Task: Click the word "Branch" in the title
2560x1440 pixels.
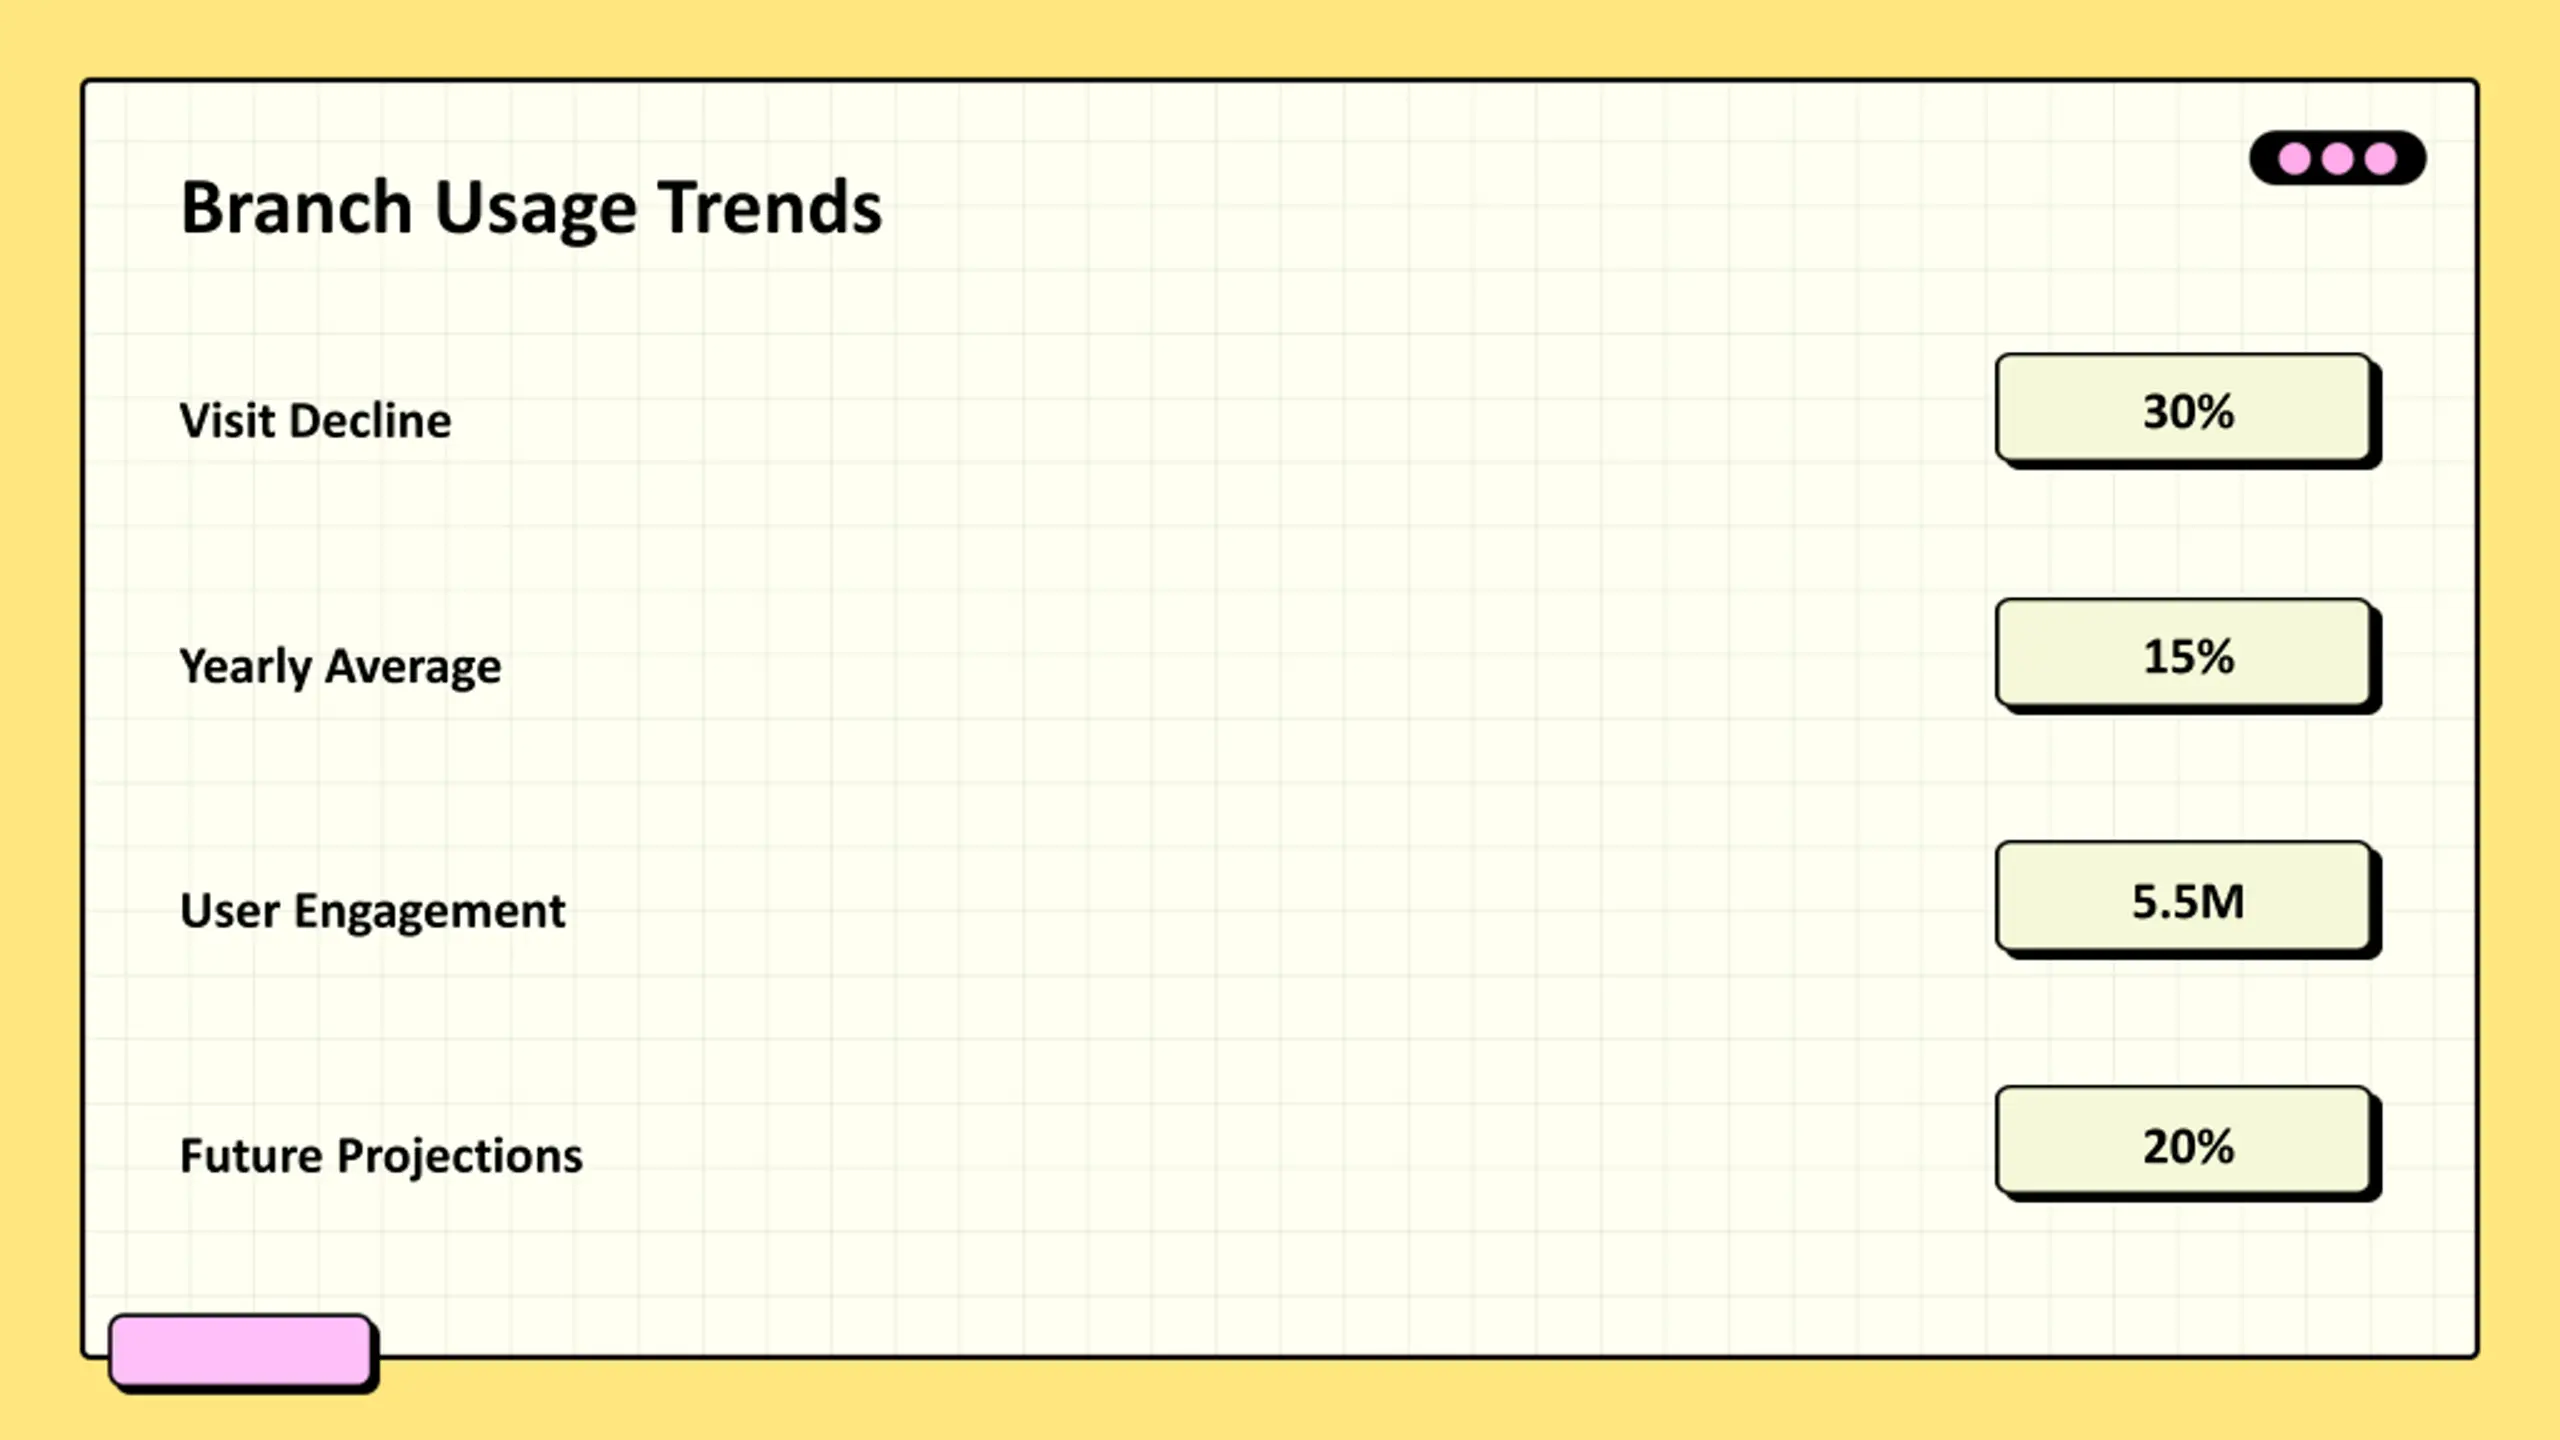Action: (x=296, y=208)
